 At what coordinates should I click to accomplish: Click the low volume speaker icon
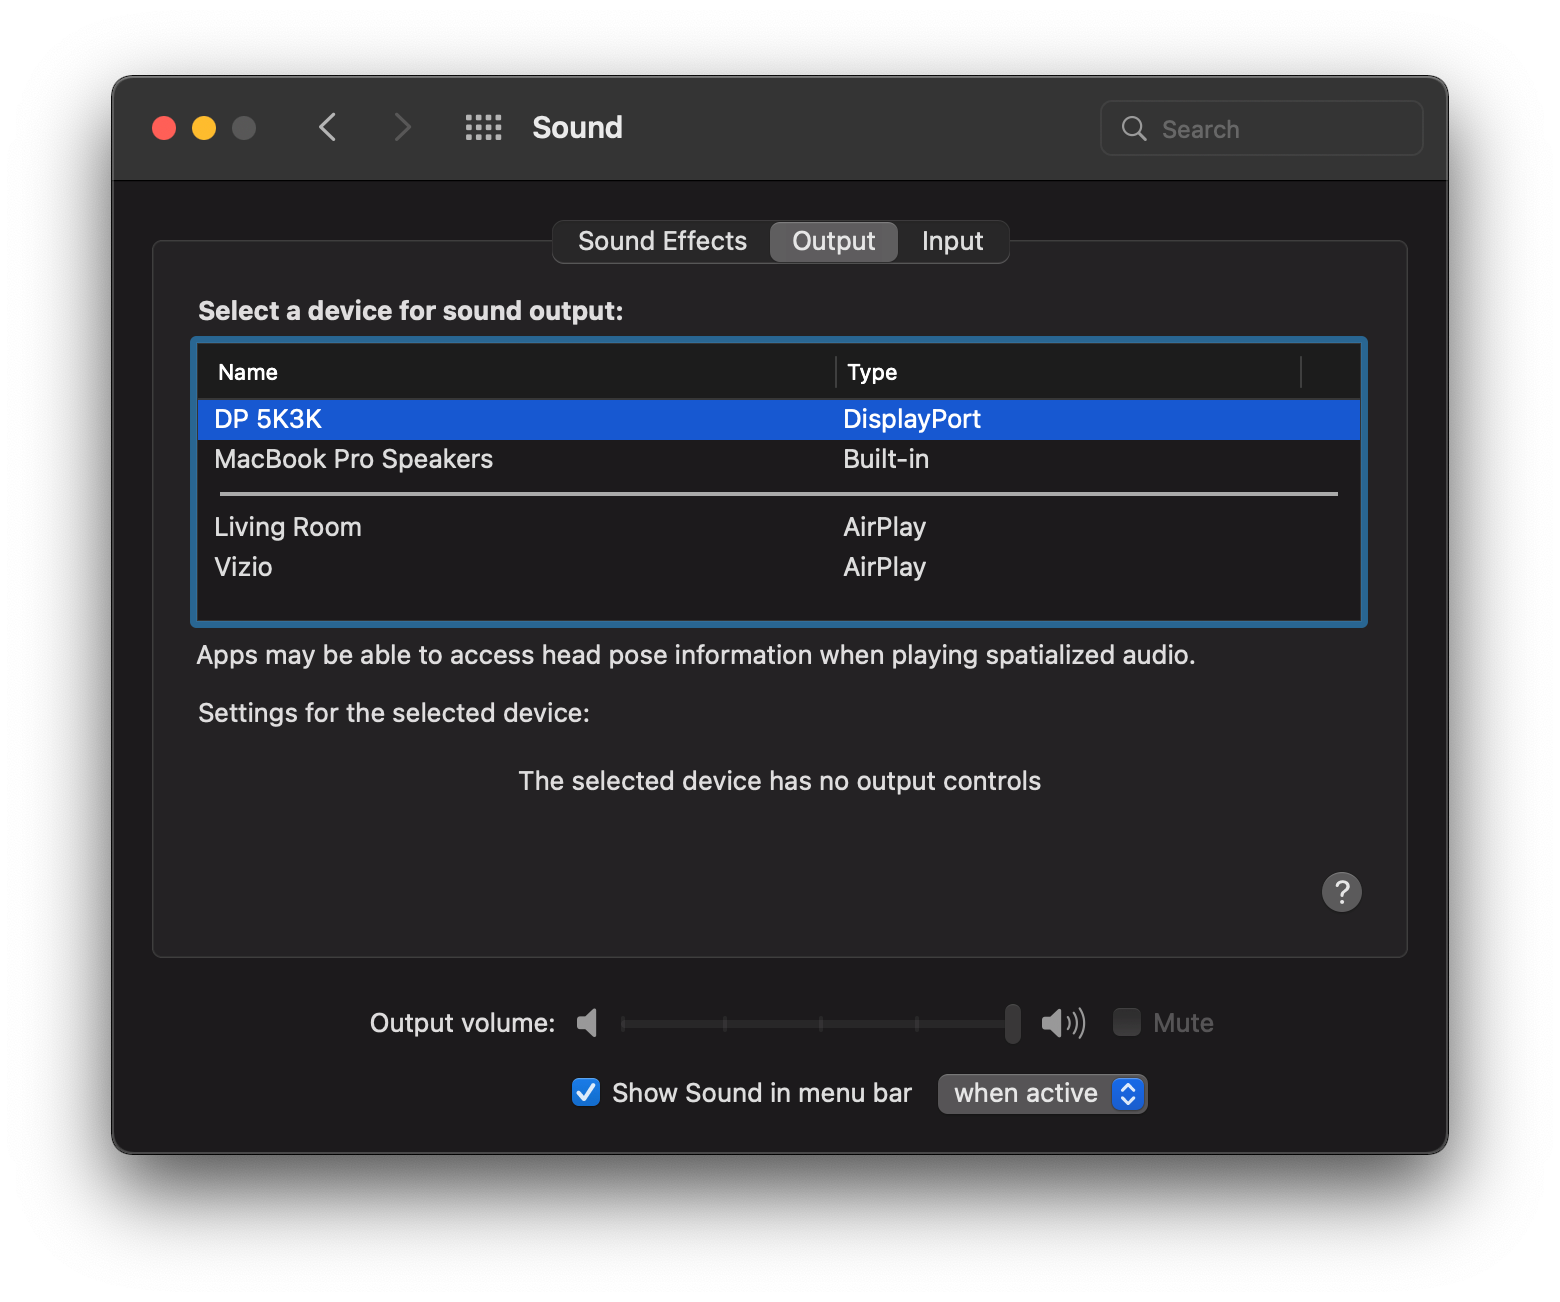pos(587,1022)
